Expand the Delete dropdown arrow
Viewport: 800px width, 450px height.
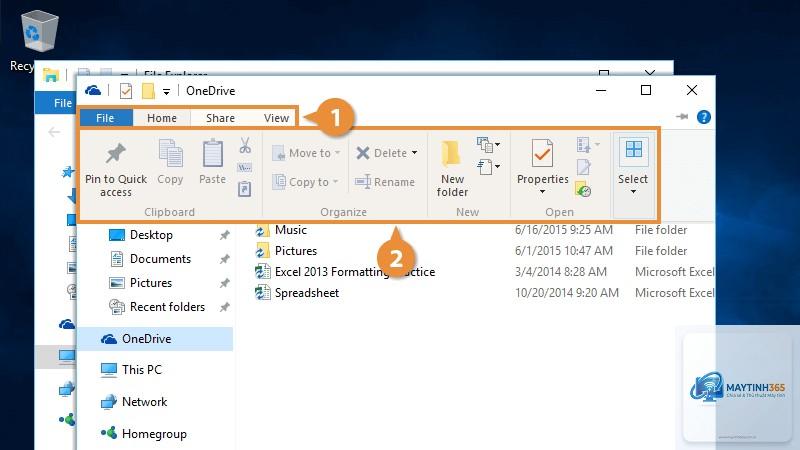(414, 153)
